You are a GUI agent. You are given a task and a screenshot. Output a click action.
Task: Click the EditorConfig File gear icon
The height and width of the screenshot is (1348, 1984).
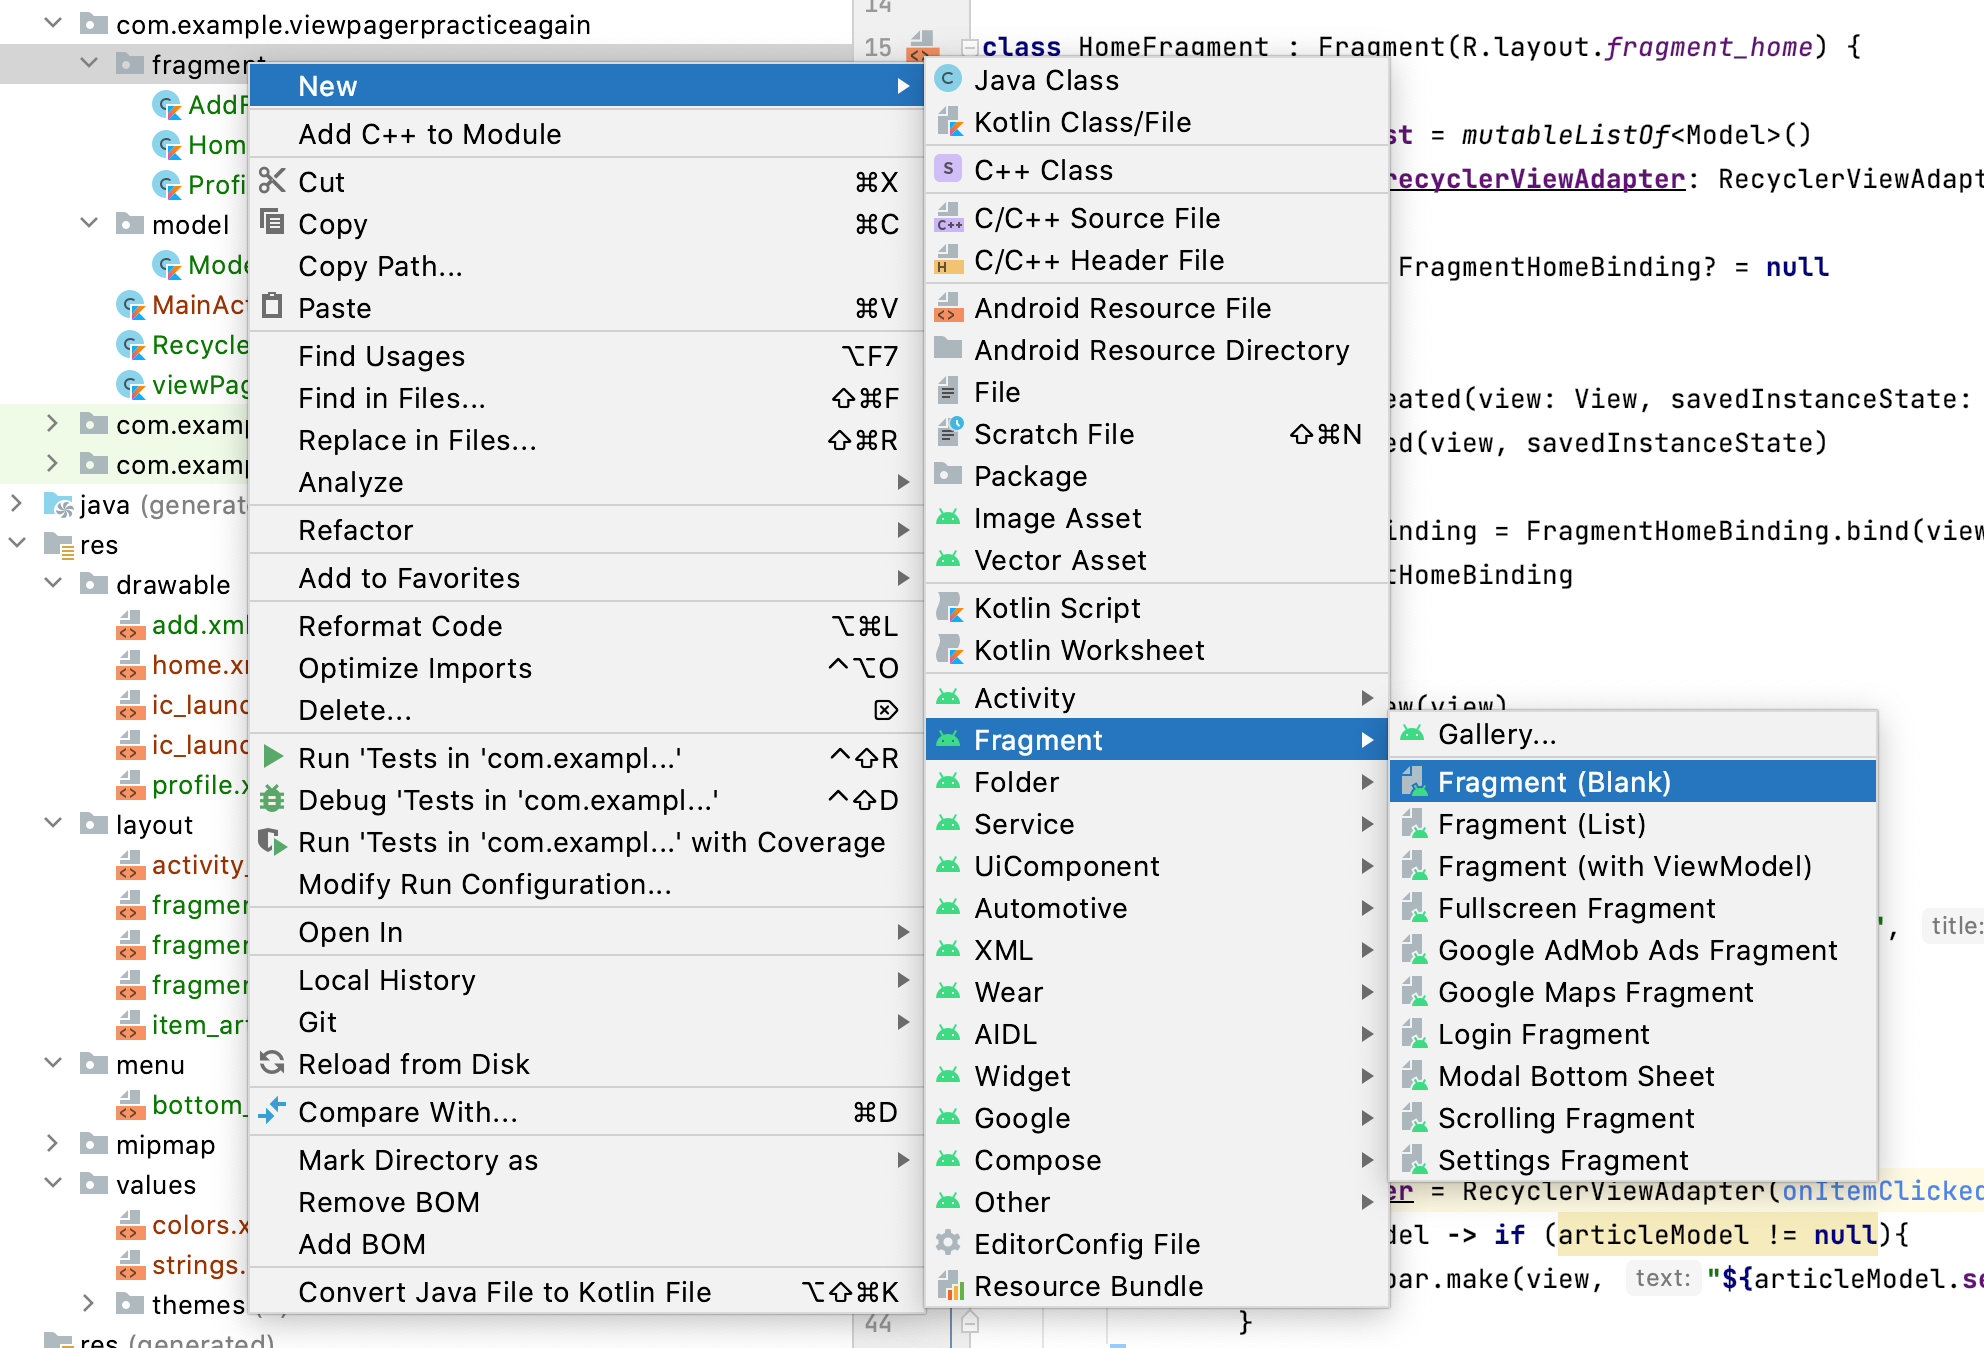pos(948,1243)
